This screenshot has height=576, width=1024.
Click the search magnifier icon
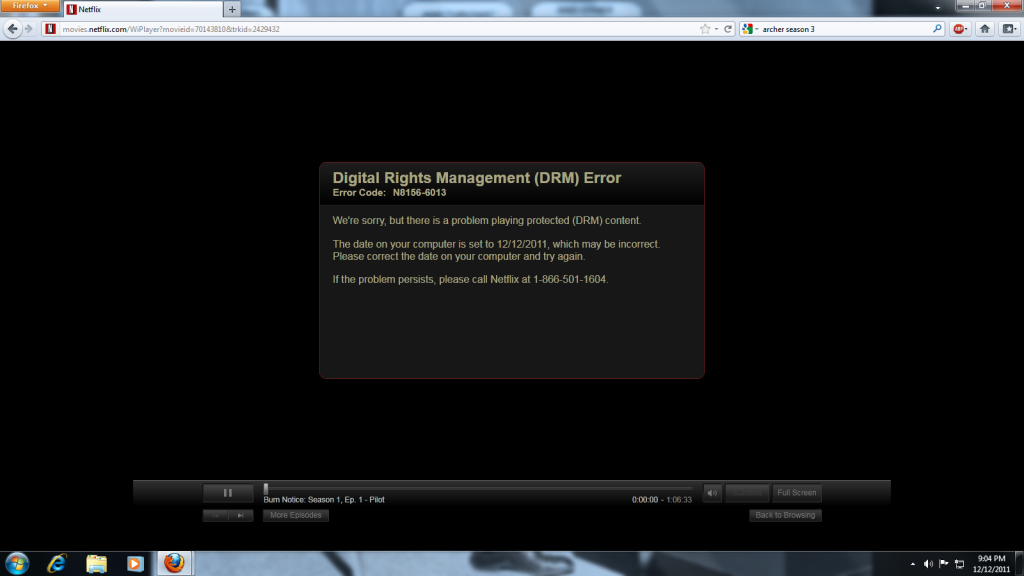click(937, 29)
